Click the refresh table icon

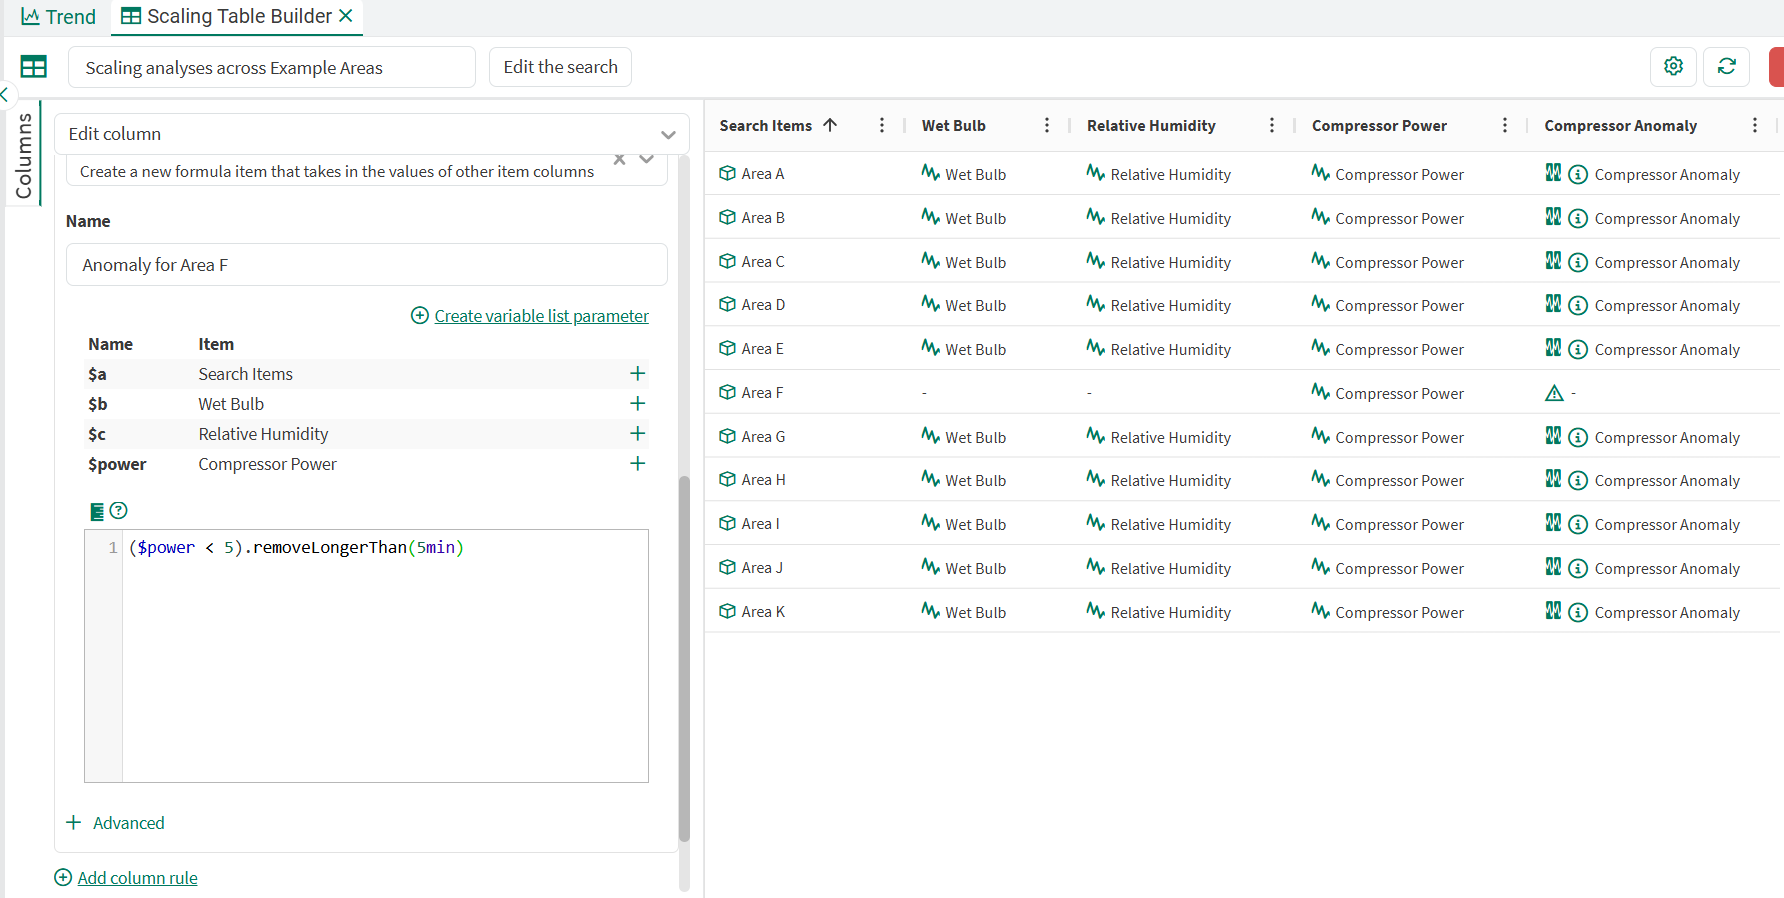pos(1726,66)
